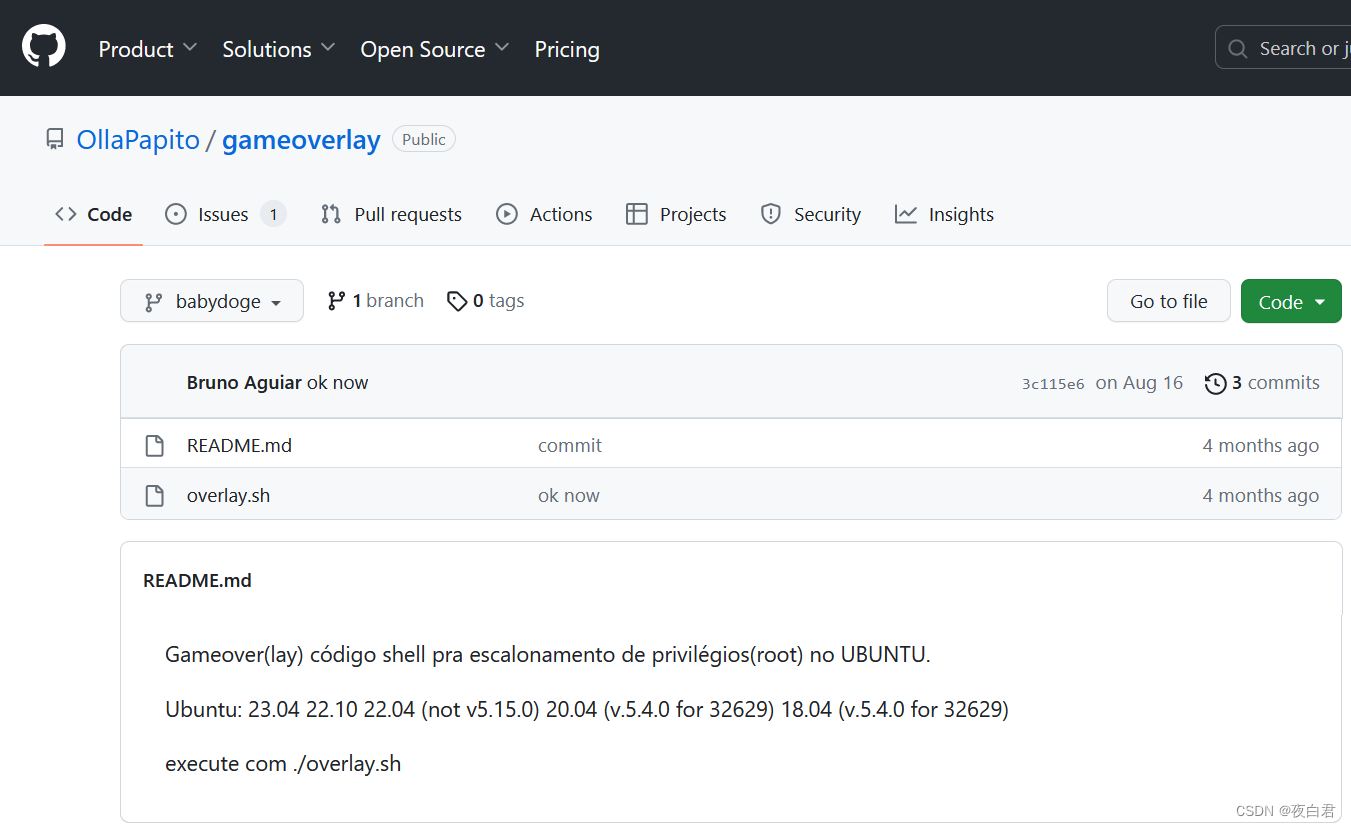Switch to the Actions tab
This screenshot has width=1351, height=827.
click(544, 214)
